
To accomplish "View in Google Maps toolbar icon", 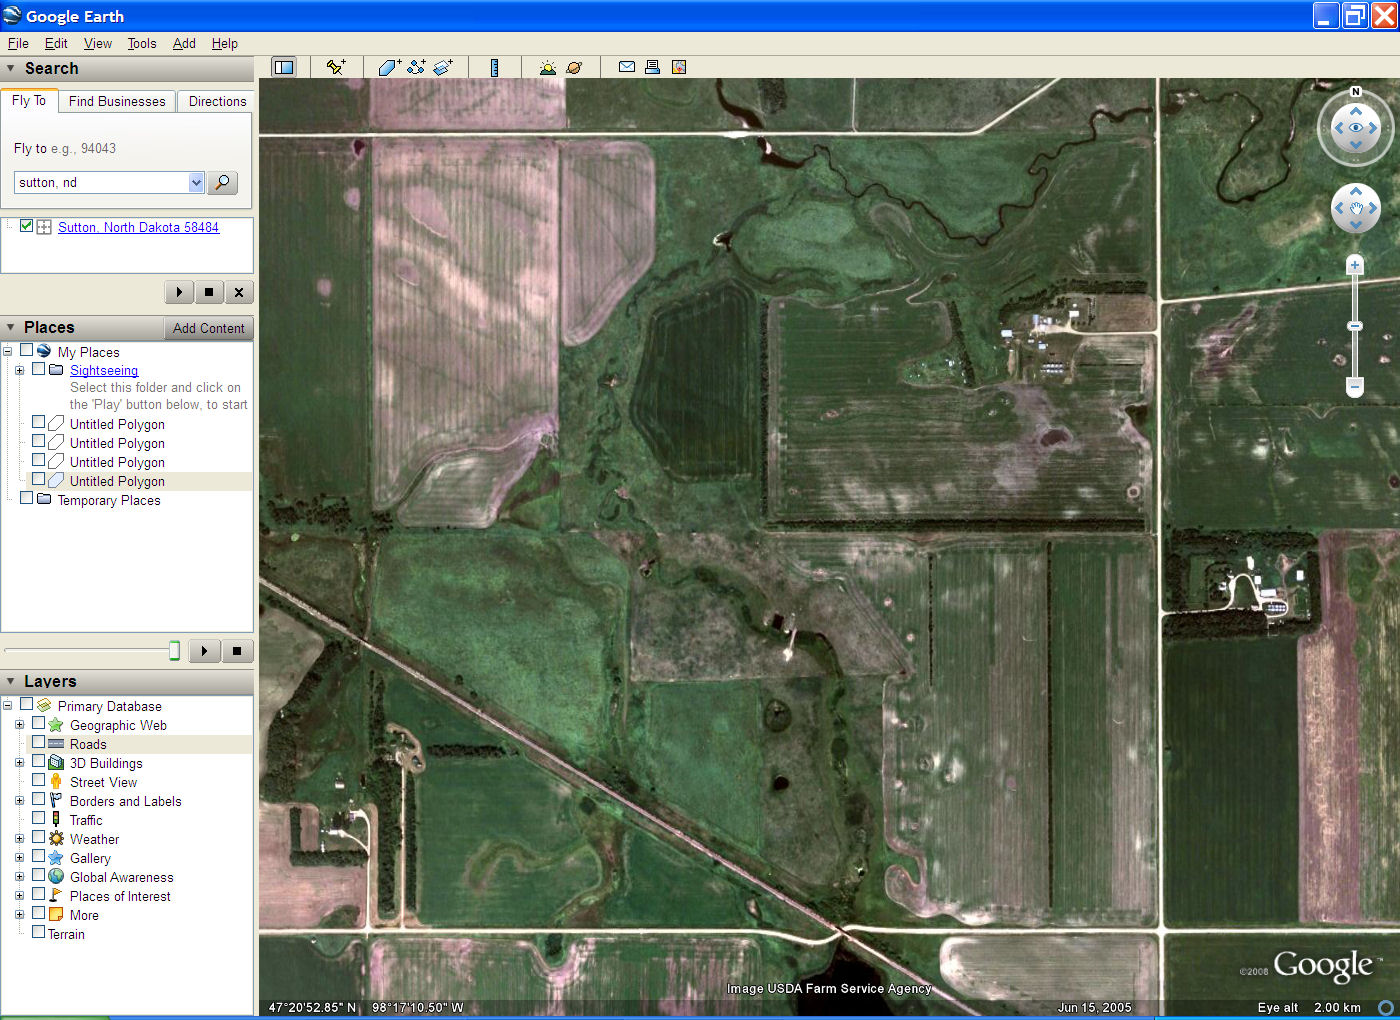I will pyautogui.click(x=679, y=67).
